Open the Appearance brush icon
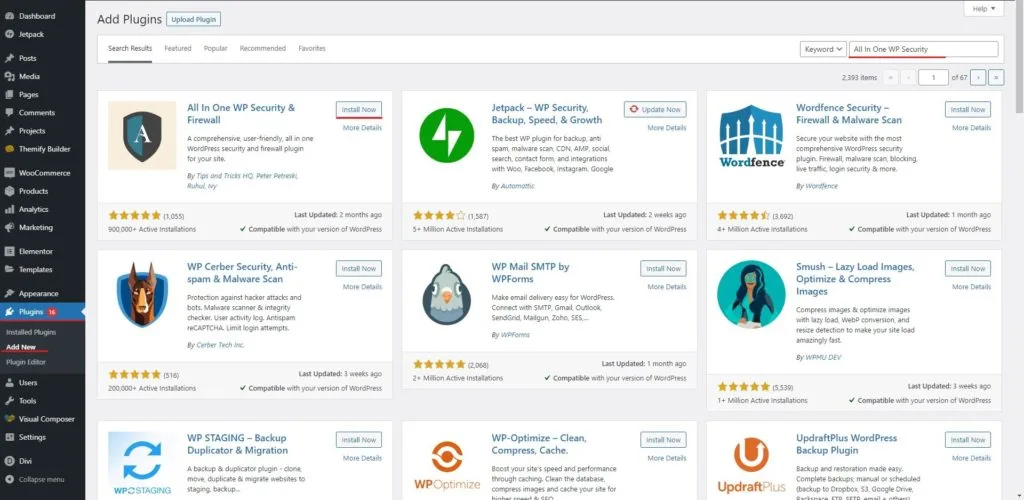The width and height of the screenshot is (1024, 500). click(9, 294)
